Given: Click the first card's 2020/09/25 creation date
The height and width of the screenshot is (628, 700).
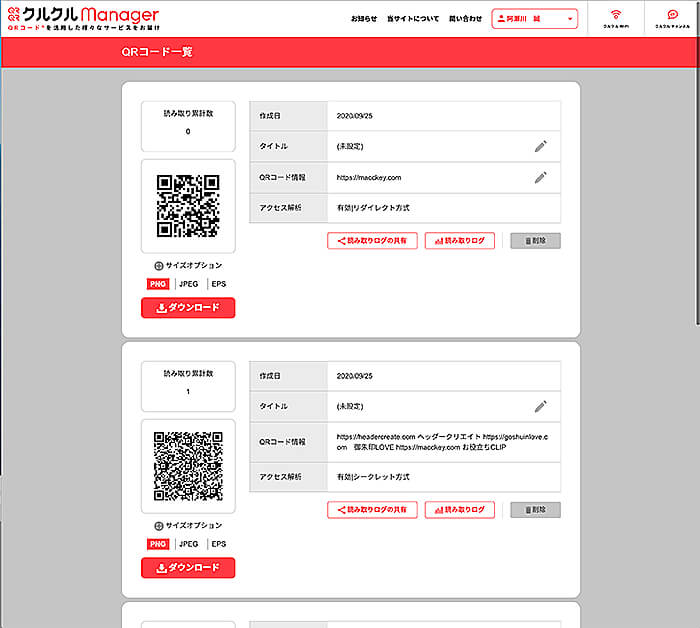Looking at the screenshot, I should [354, 116].
